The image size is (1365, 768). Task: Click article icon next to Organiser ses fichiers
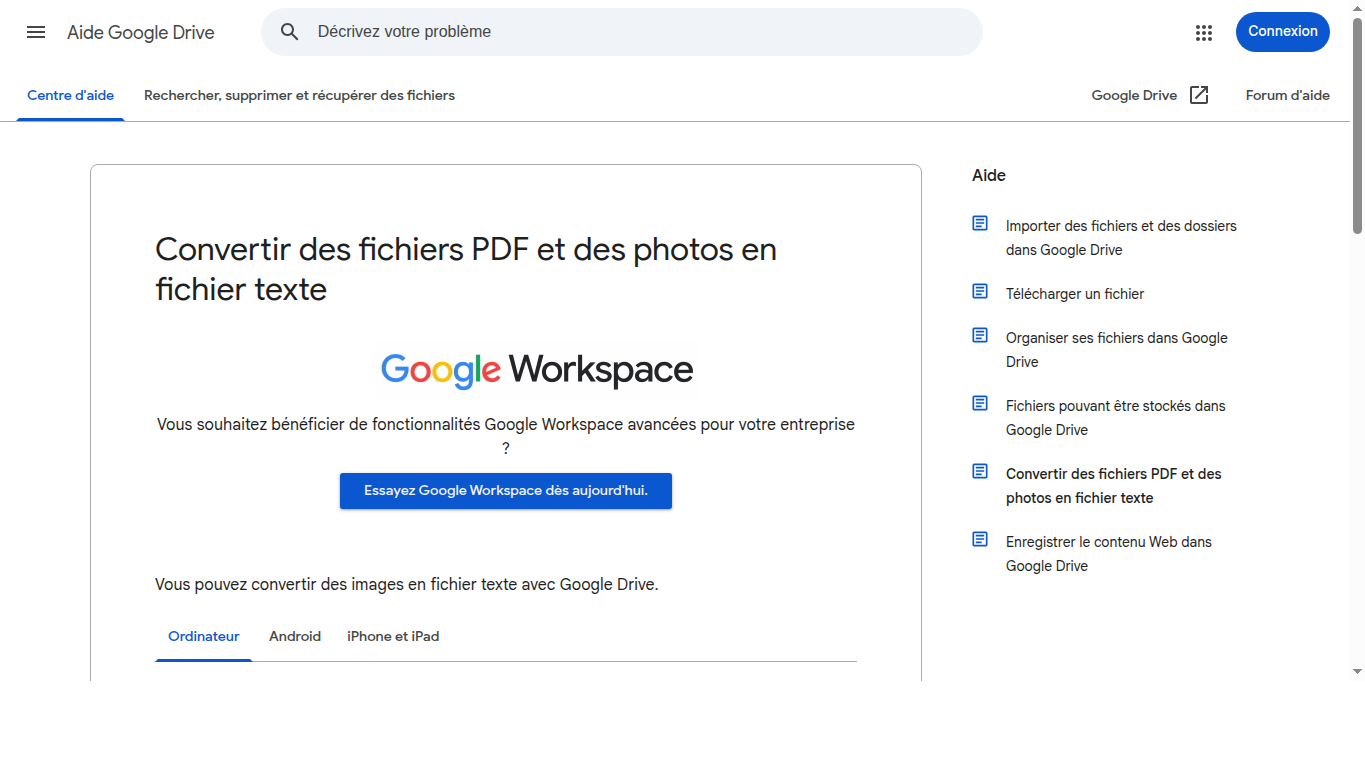point(980,335)
